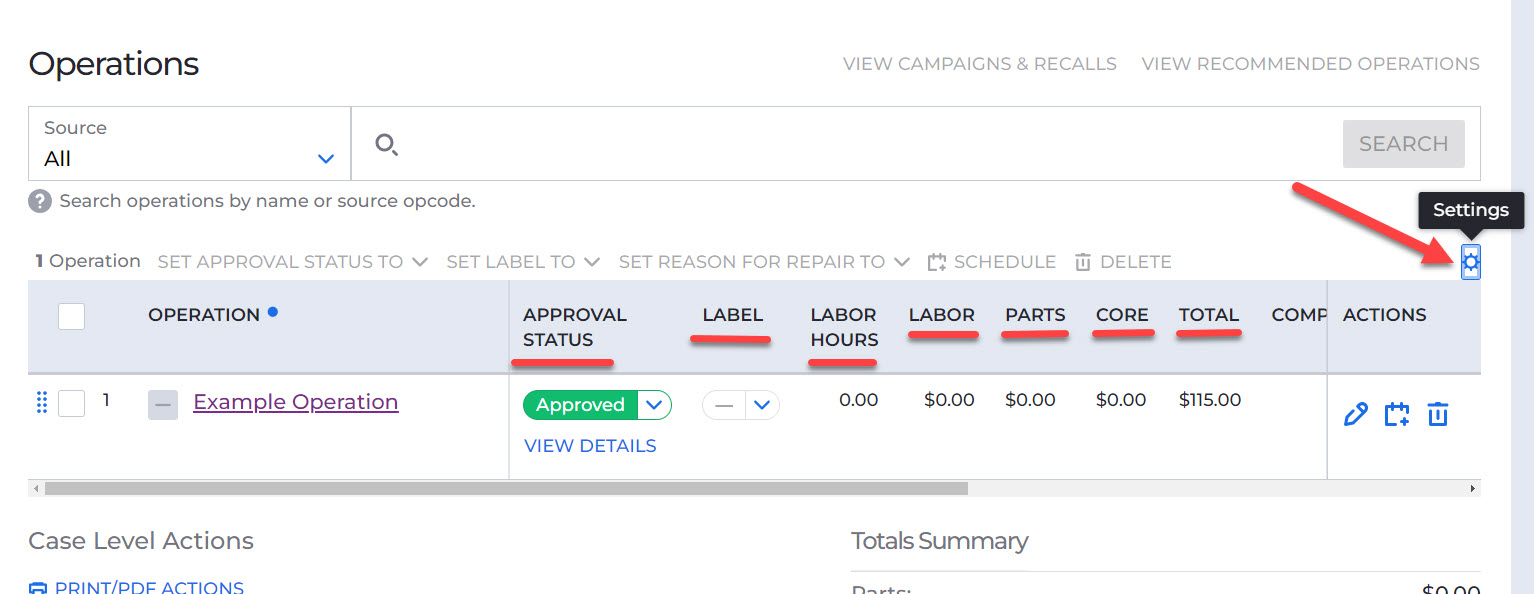This screenshot has height=594, width=1534.
Task: Click the minus collapse button on row 1
Action: (x=162, y=403)
